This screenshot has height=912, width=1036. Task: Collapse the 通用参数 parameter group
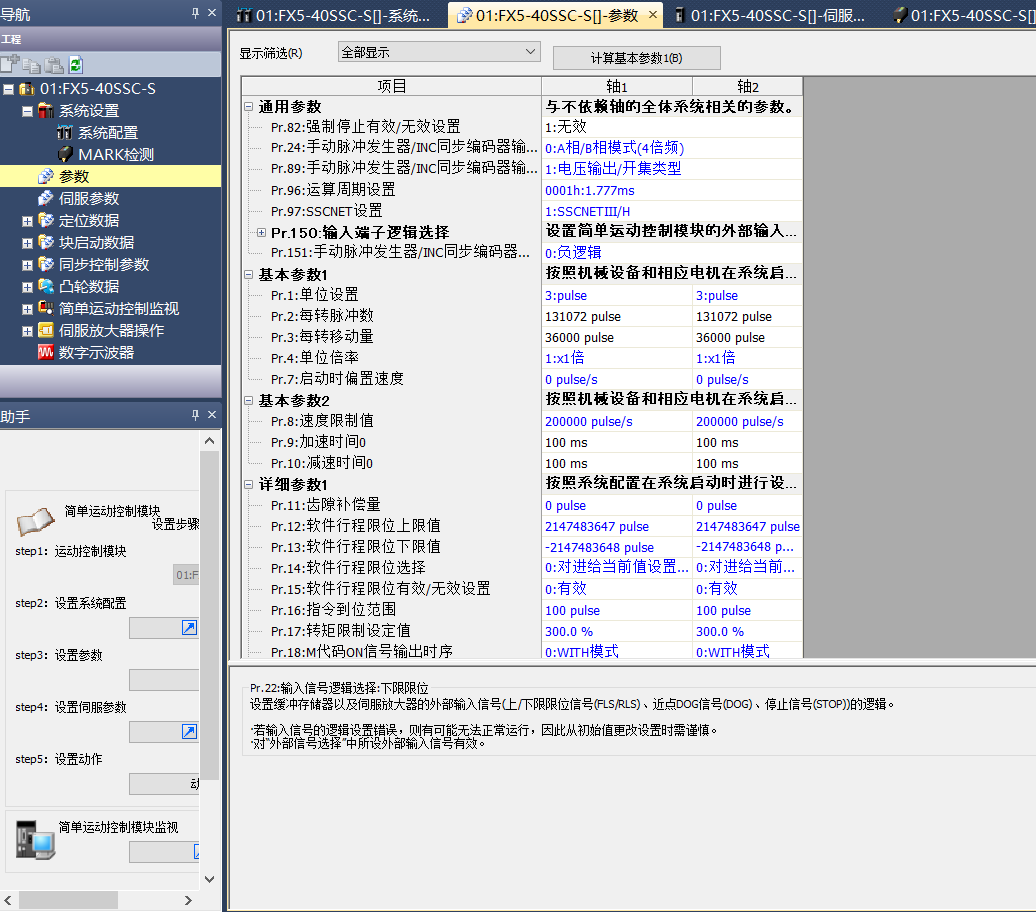248,107
